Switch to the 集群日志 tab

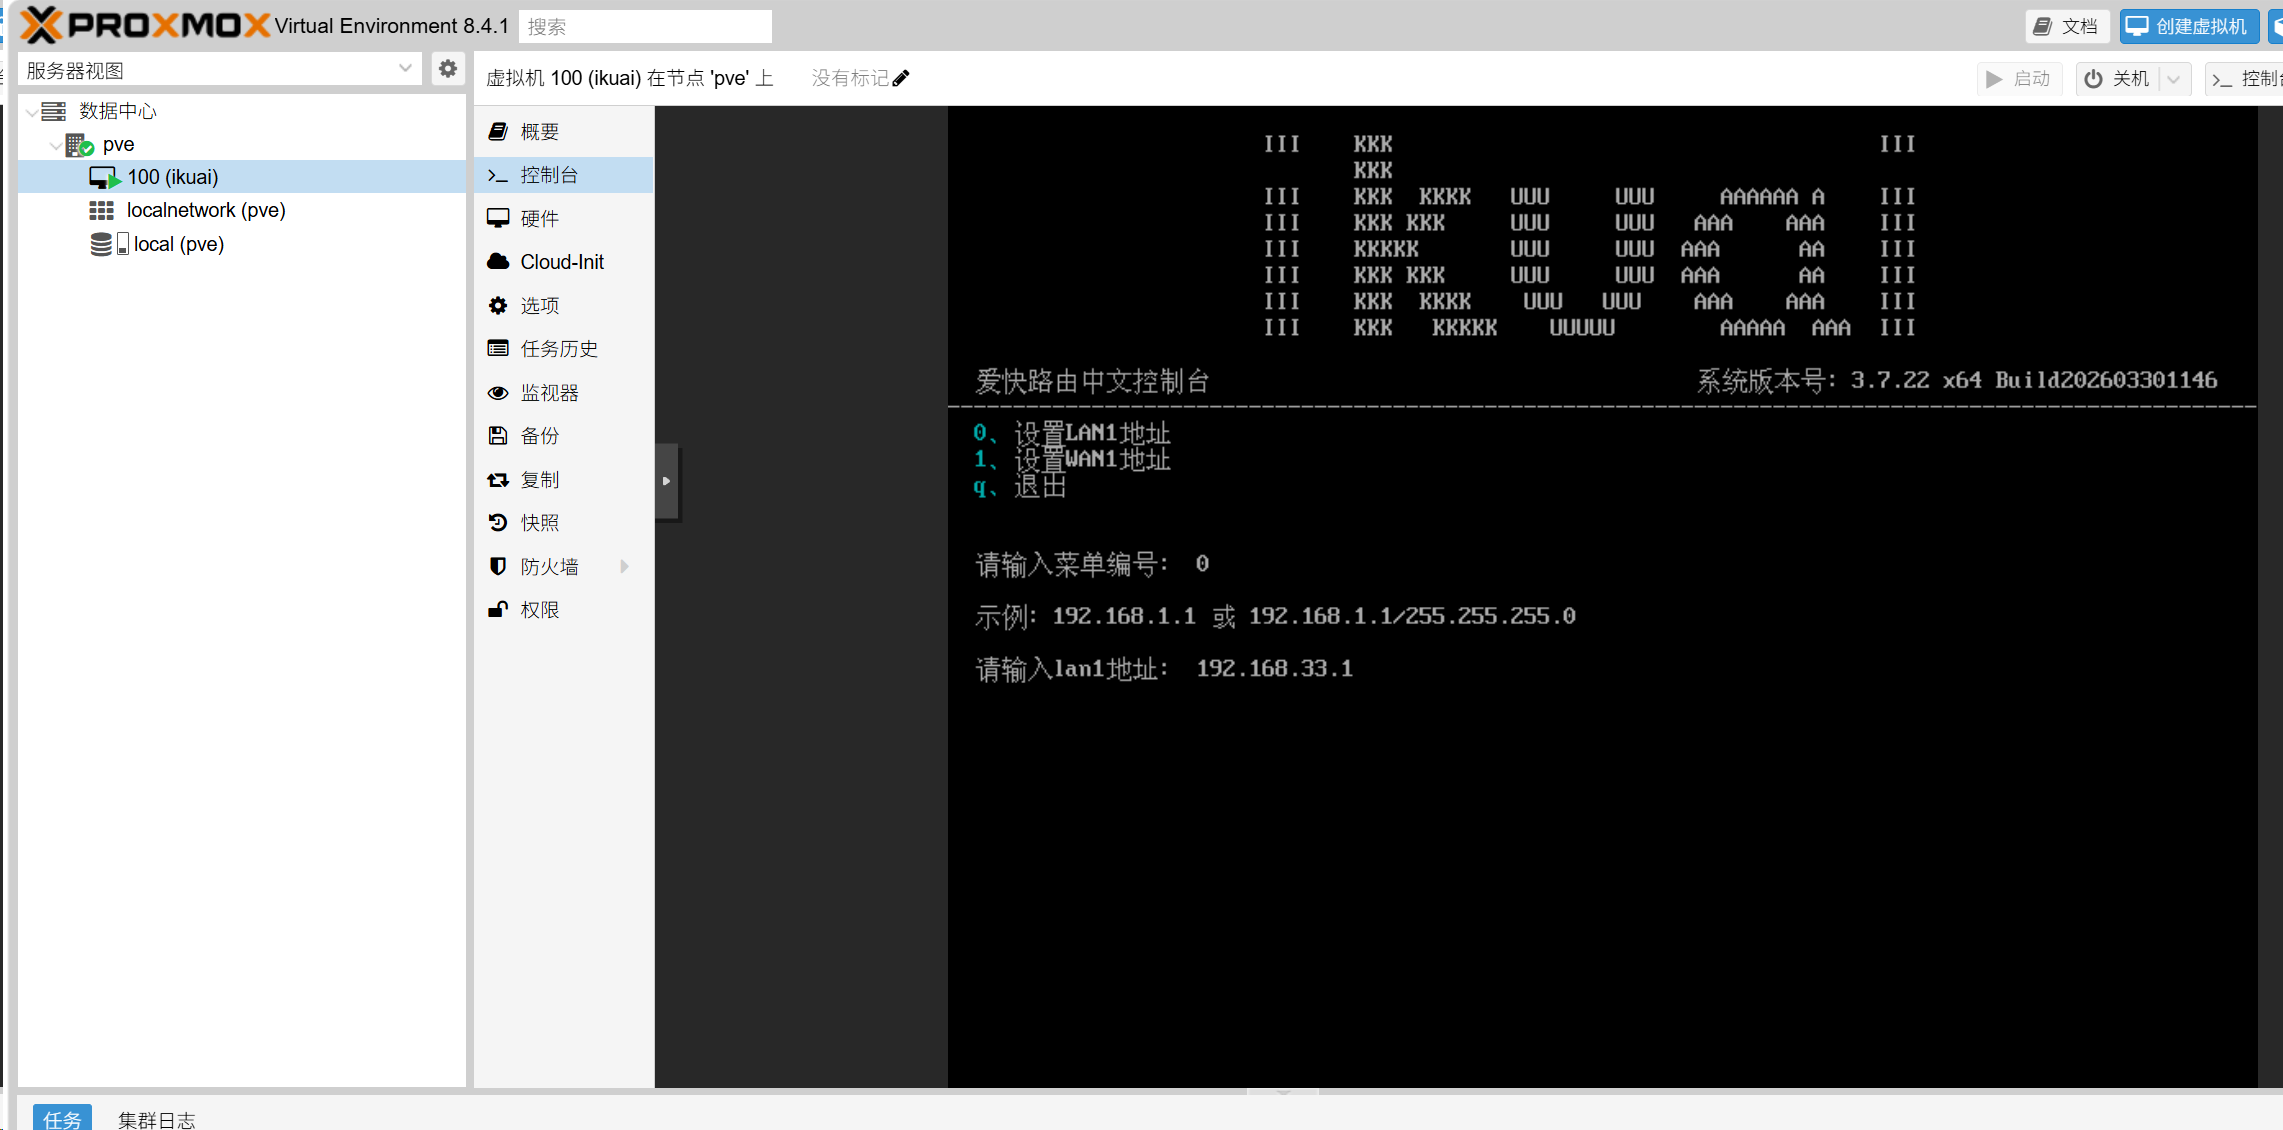click(x=157, y=1119)
